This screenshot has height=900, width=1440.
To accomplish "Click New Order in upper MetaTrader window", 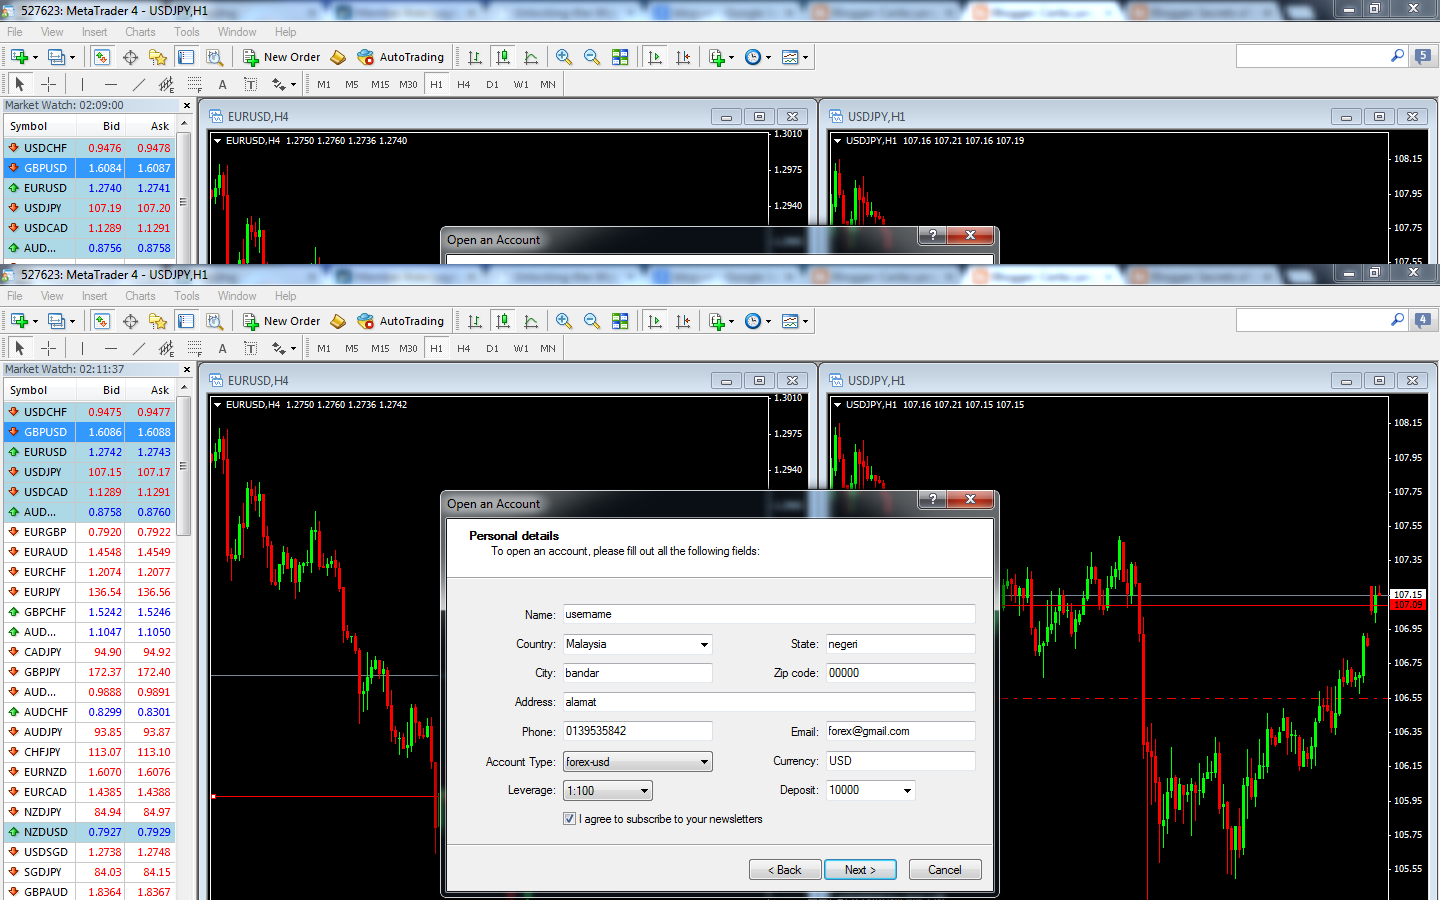I will pos(282,57).
